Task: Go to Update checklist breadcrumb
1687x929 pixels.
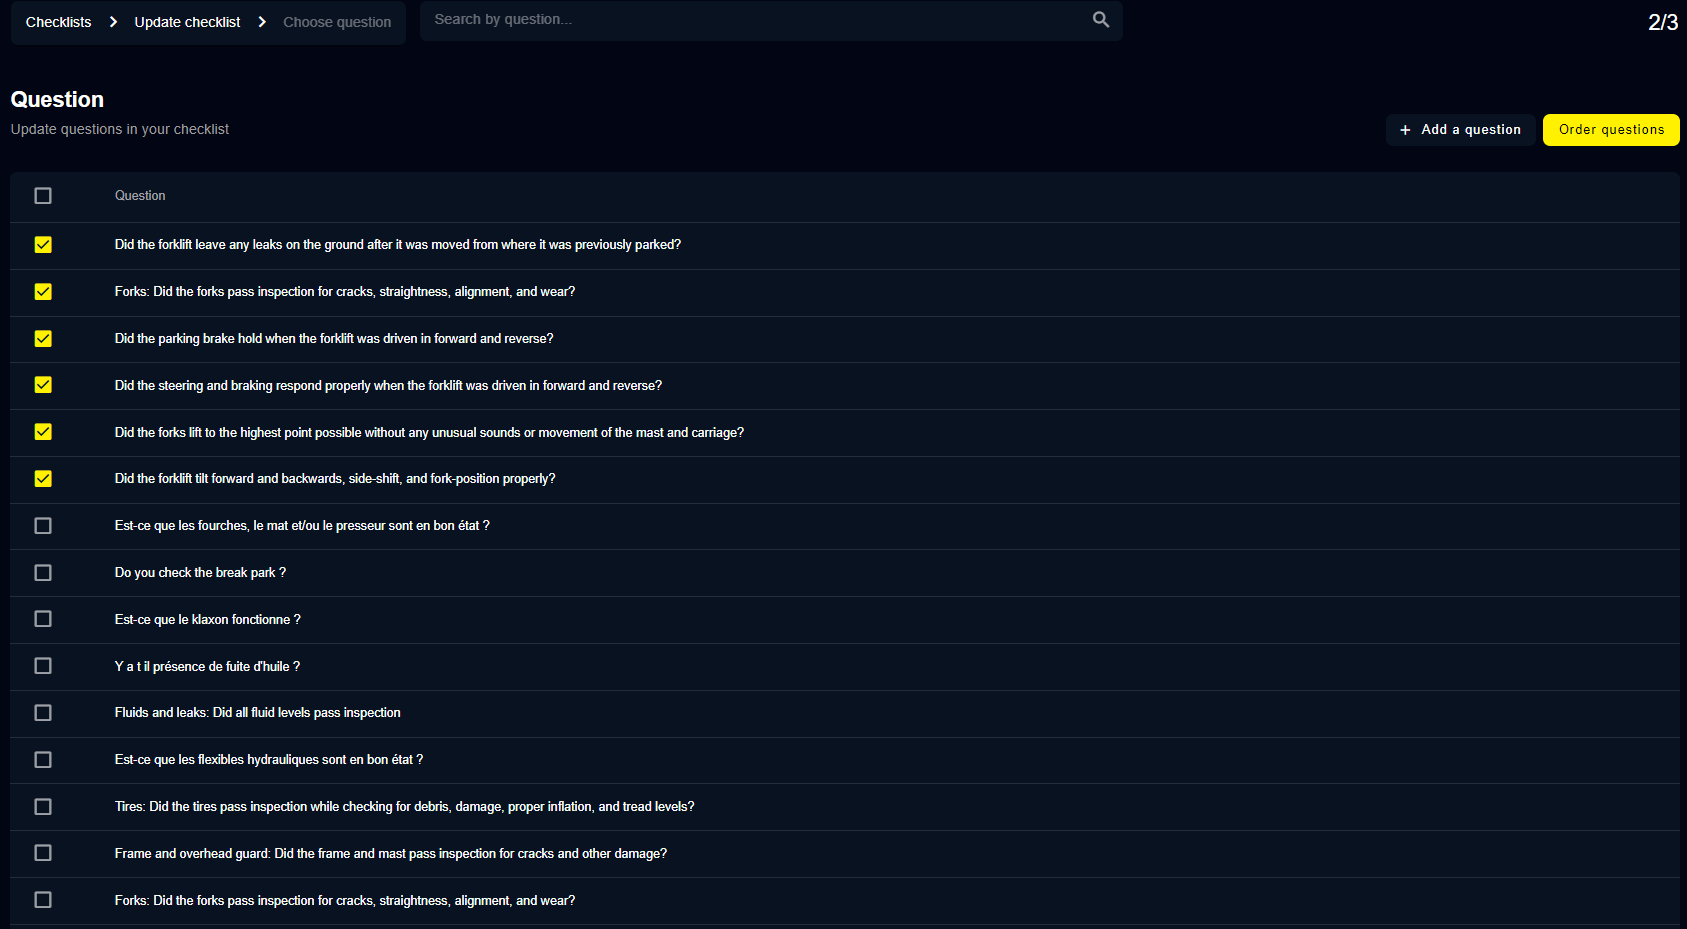Action: (x=187, y=22)
